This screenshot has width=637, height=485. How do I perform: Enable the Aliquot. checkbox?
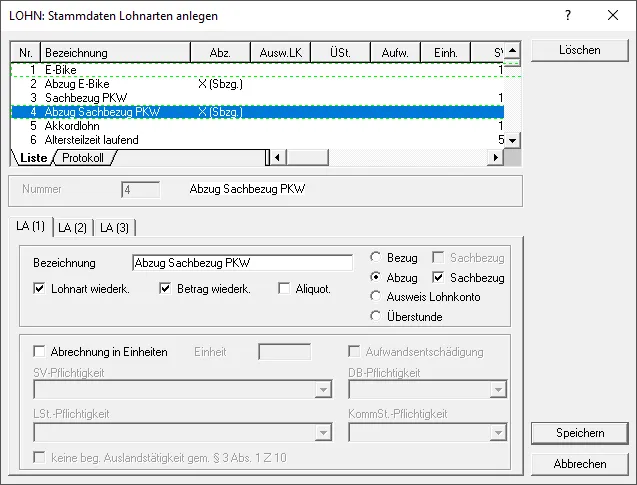pyautogui.click(x=284, y=289)
